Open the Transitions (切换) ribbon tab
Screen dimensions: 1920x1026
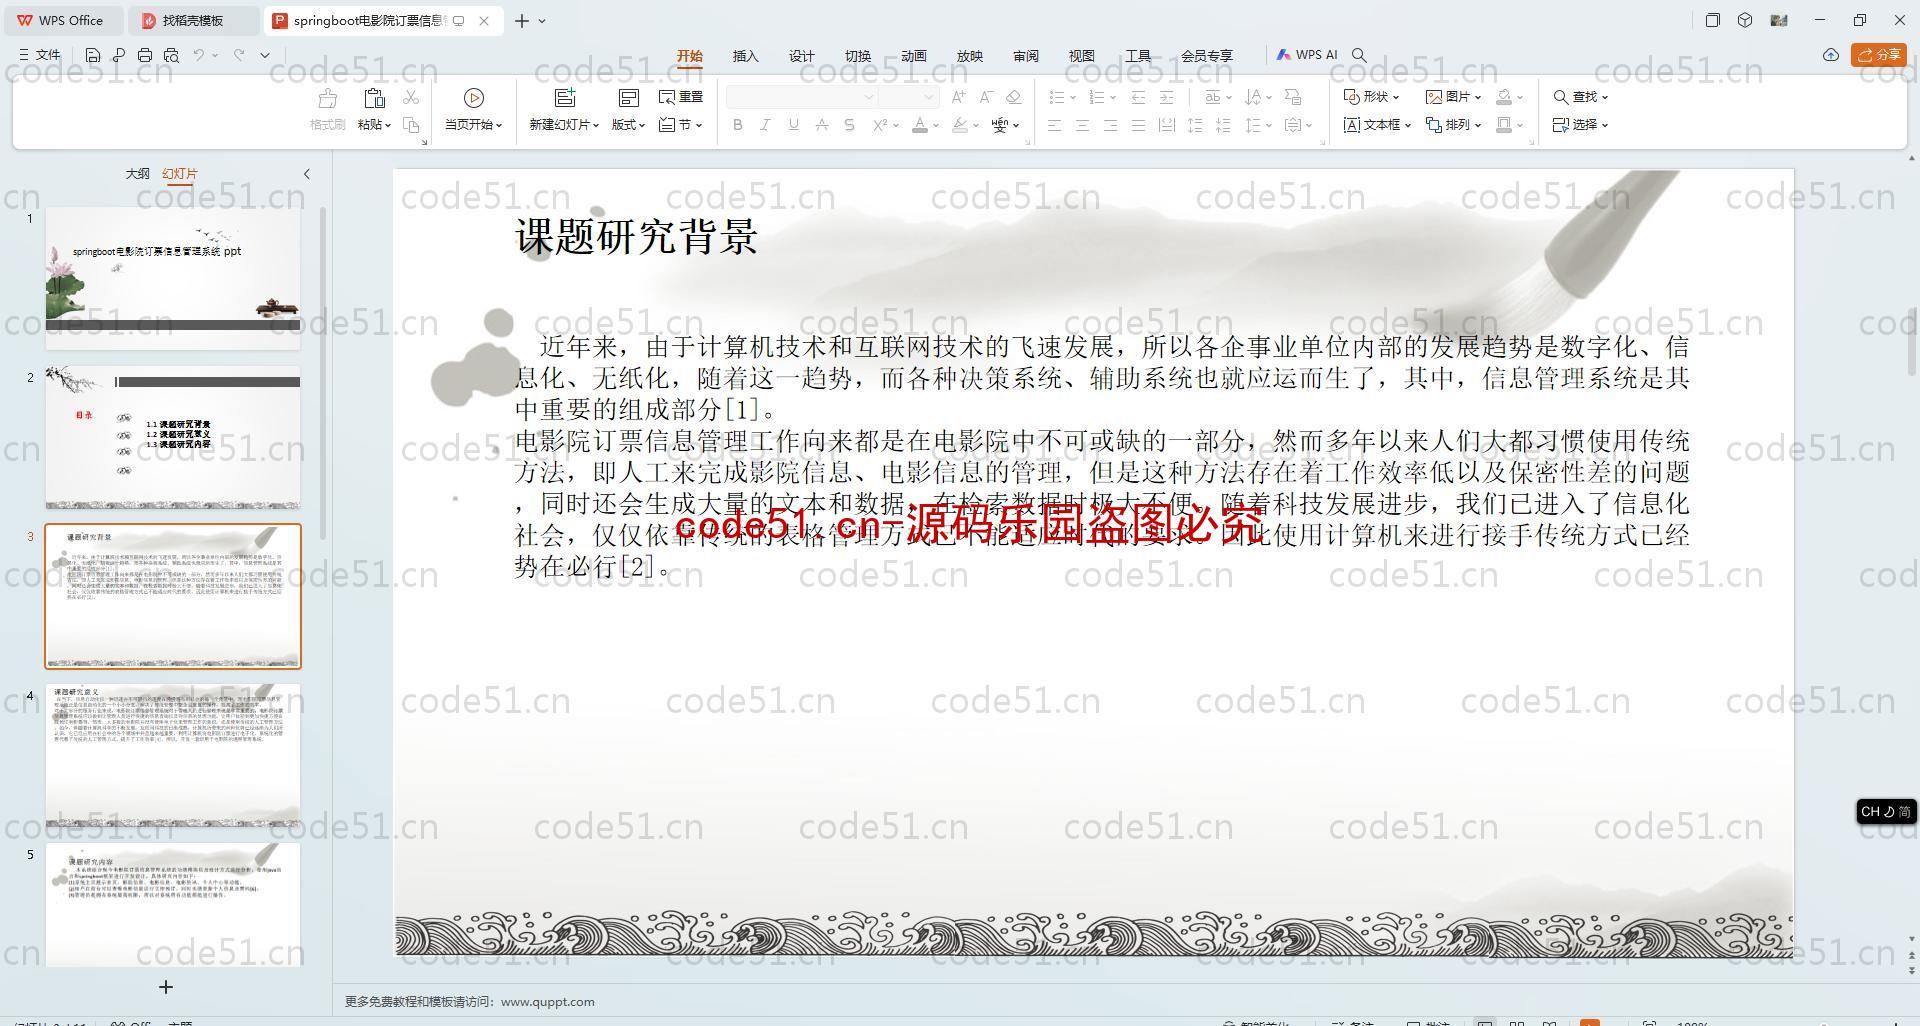pos(858,56)
